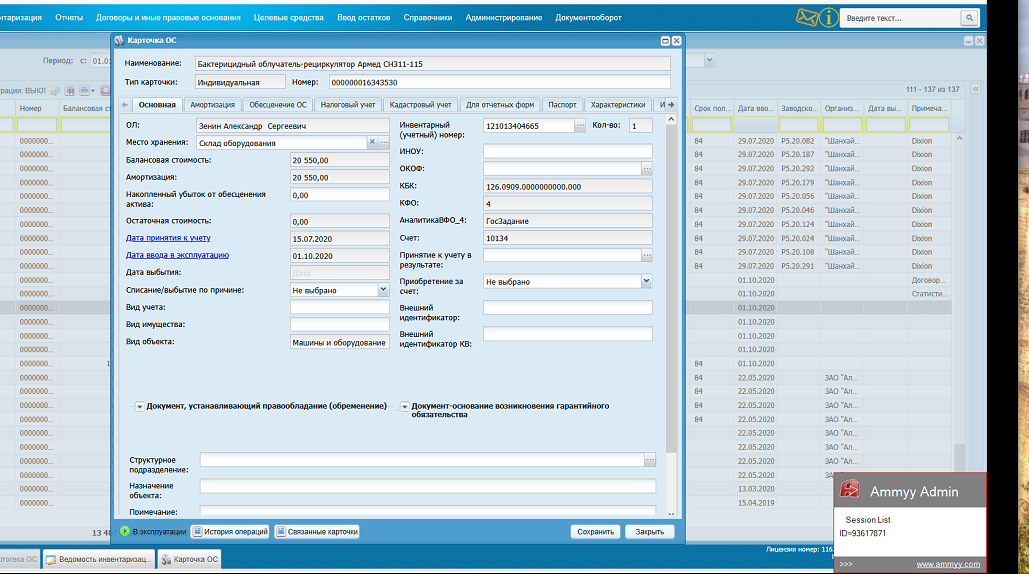Expand Документ, устанавливающий правообладание section
Image resolution: width=1029 pixels, height=574 pixels.
[139, 406]
